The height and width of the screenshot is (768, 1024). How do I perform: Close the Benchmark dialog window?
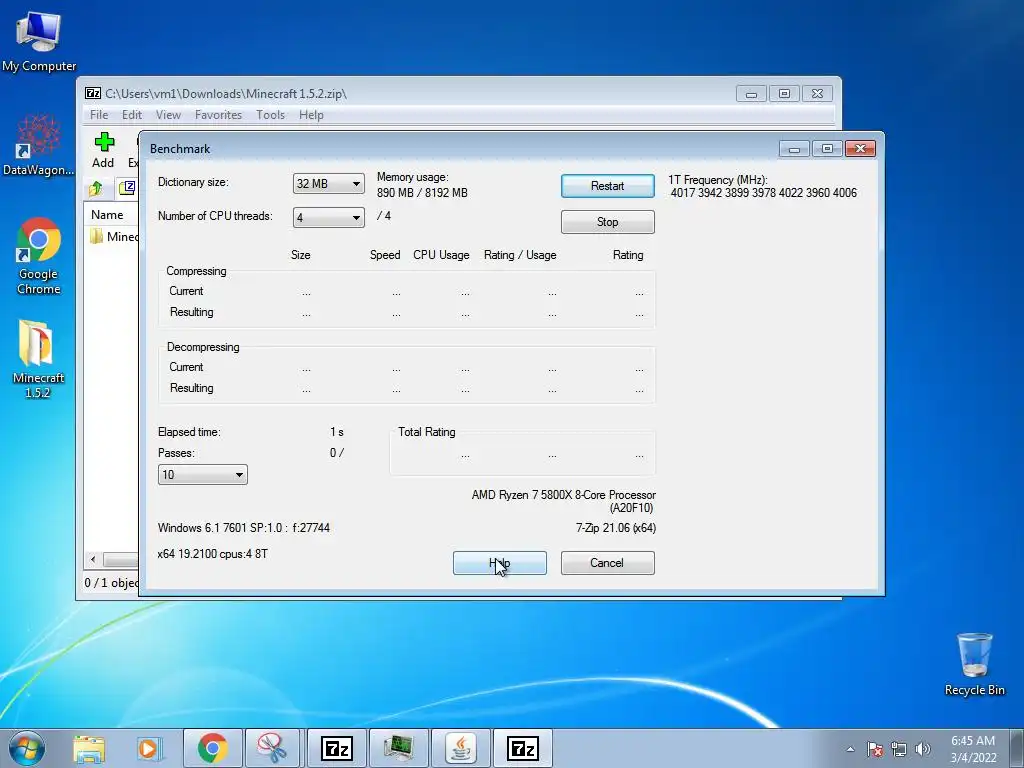point(860,149)
